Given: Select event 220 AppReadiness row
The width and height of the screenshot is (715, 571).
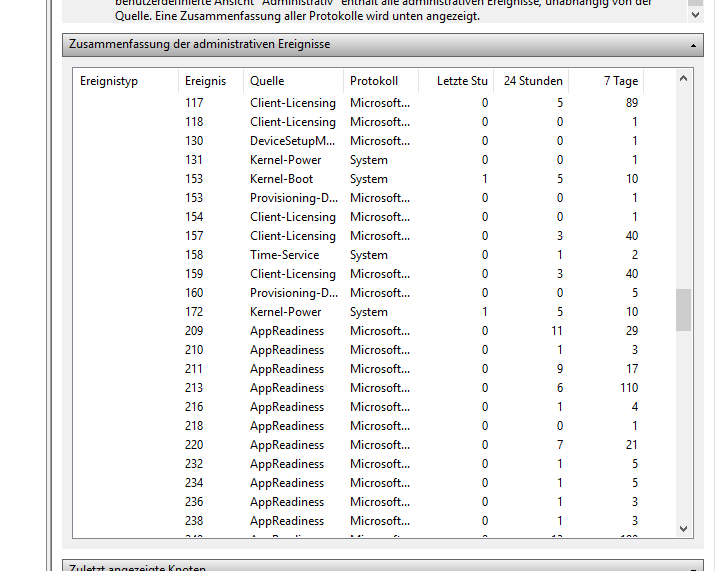Looking at the screenshot, I should [x=358, y=445].
